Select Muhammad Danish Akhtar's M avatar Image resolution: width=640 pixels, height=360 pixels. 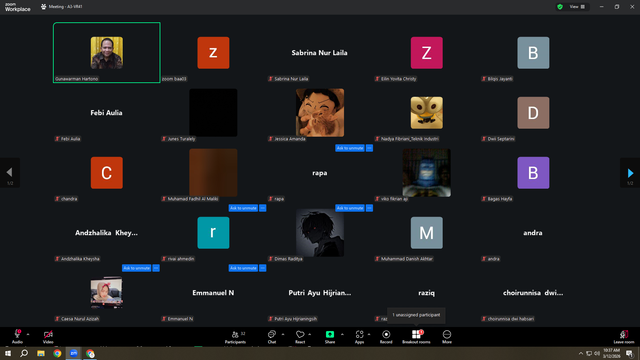tap(427, 233)
